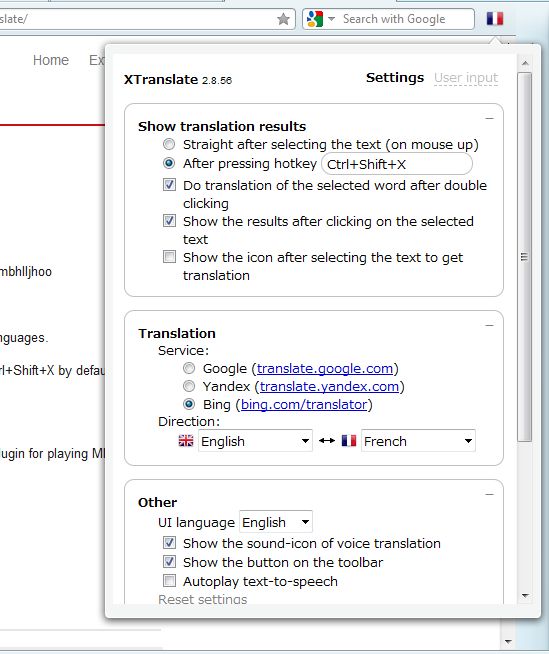Click the 'Service:' label
The width and height of the screenshot is (549, 654).
pyautogui.click(x=183, y=351)
